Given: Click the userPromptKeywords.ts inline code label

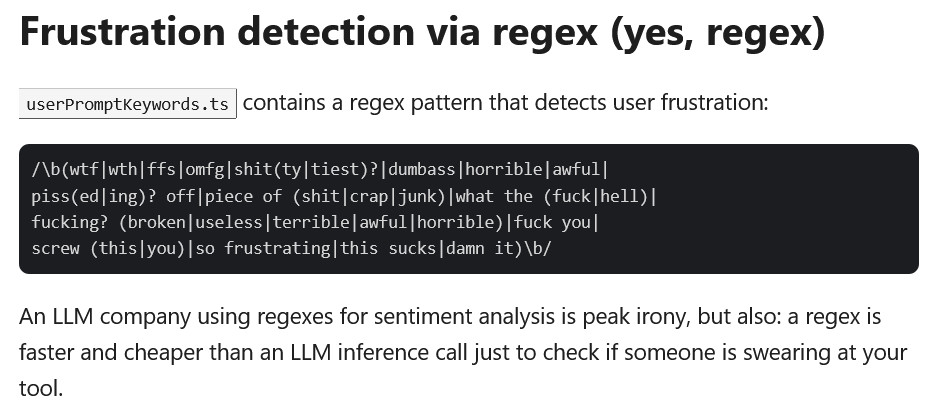Looking at the screenshot, I should 127,104.
